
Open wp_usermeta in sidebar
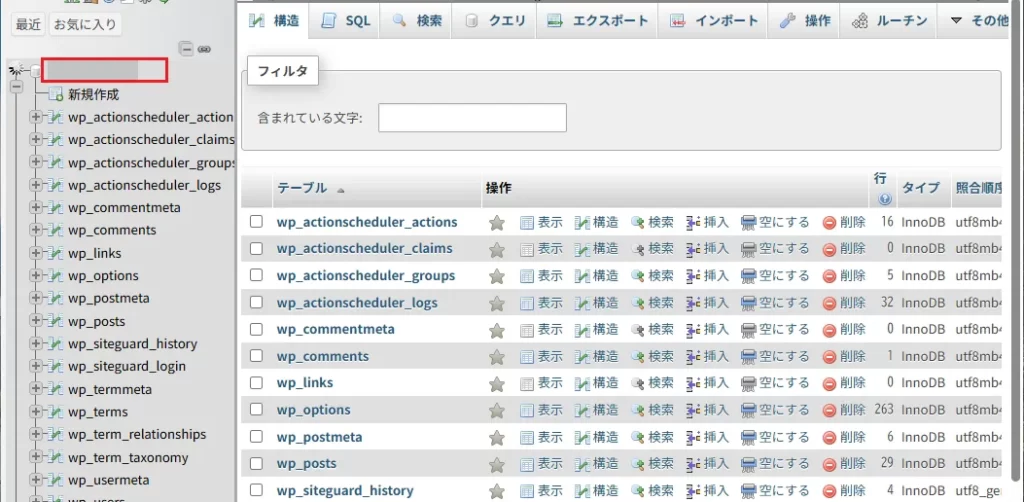[x=108, y=480]
